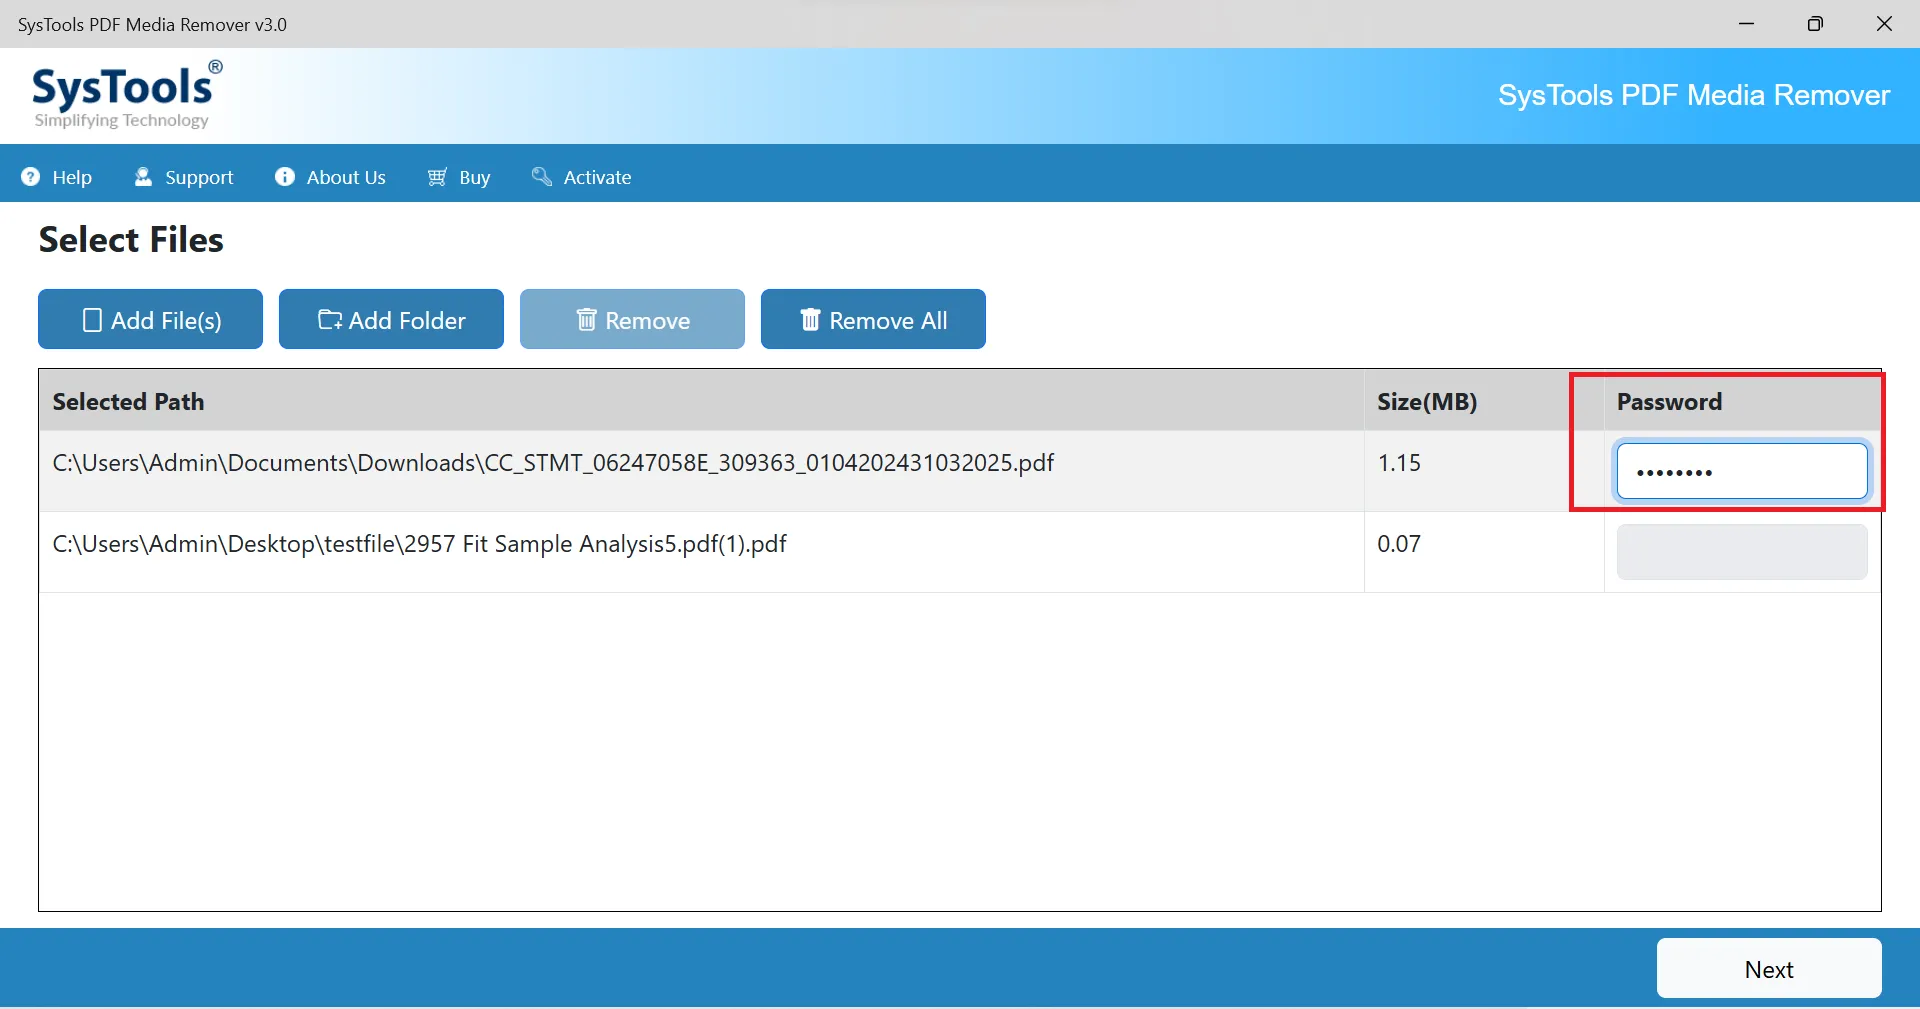Screen dimensions: 1920x1009
Task: Click the 0.07 size value
Action: pyautogui.click(x=1399, y=544)
